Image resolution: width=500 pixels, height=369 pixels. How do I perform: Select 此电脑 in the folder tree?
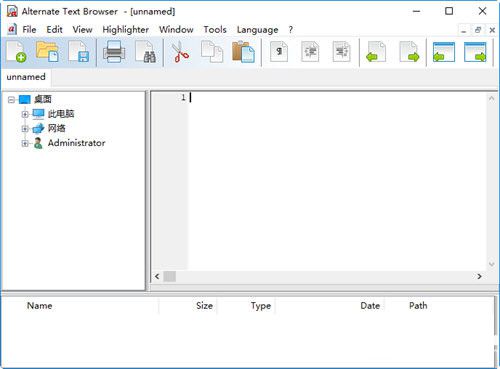click(61, 114)
